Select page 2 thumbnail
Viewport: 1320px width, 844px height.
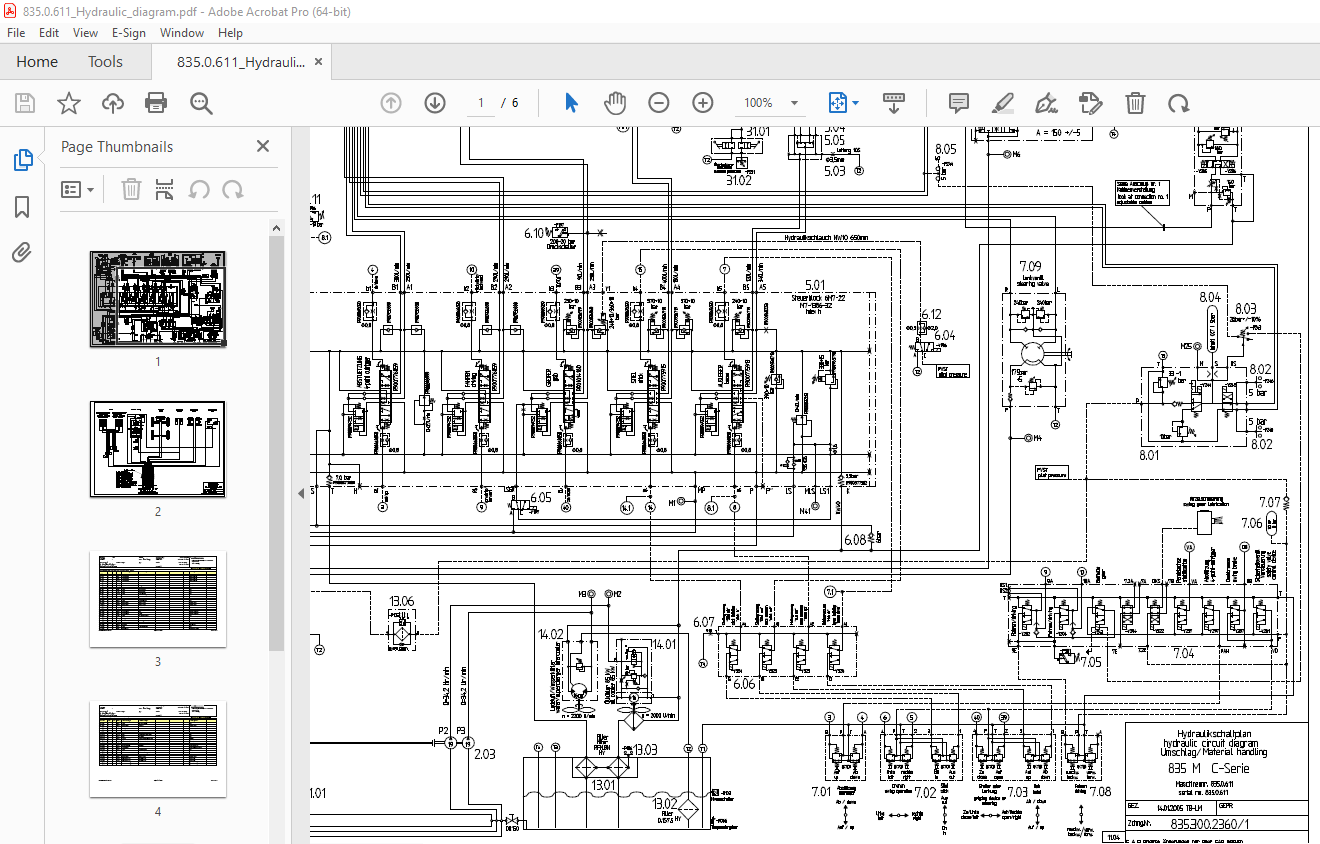coord(158,449)
